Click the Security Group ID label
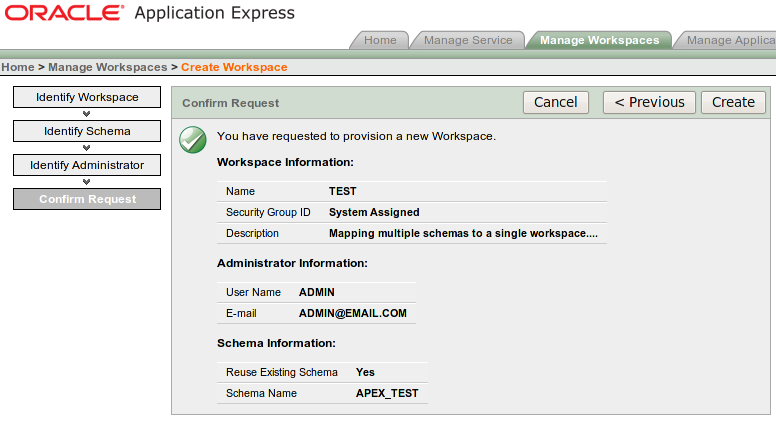Screen dimensions: 776x421 click(268, 212)
